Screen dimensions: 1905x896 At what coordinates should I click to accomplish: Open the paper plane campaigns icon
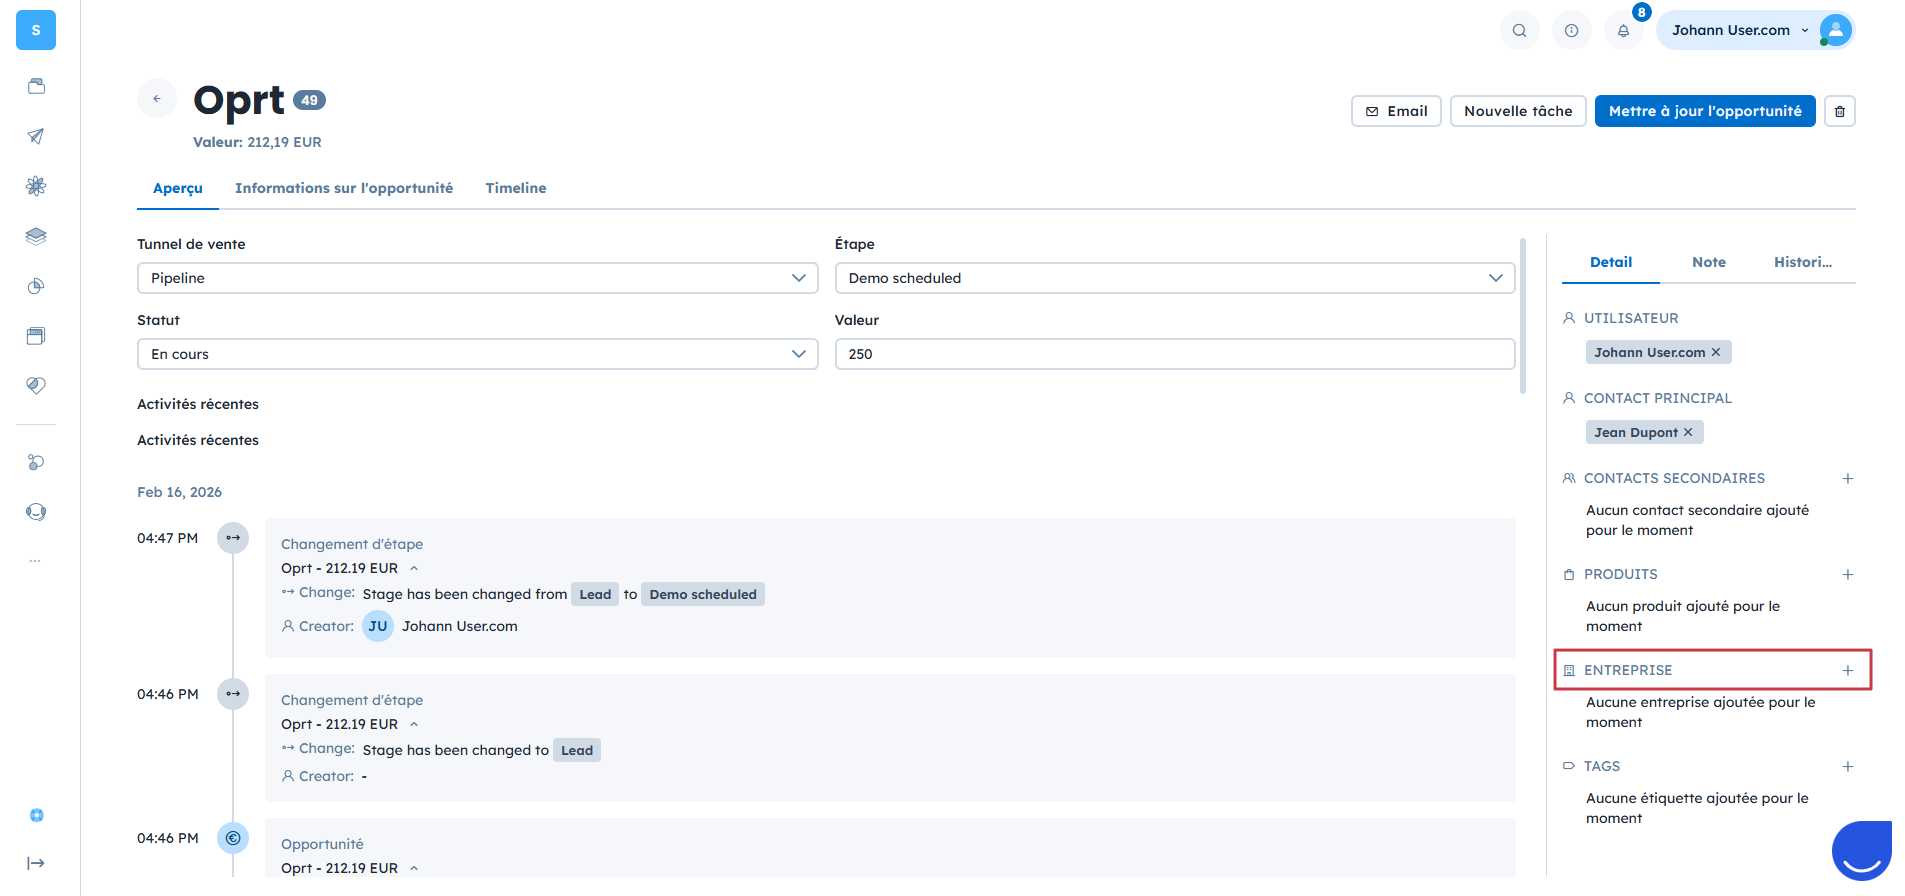(36, 136)
